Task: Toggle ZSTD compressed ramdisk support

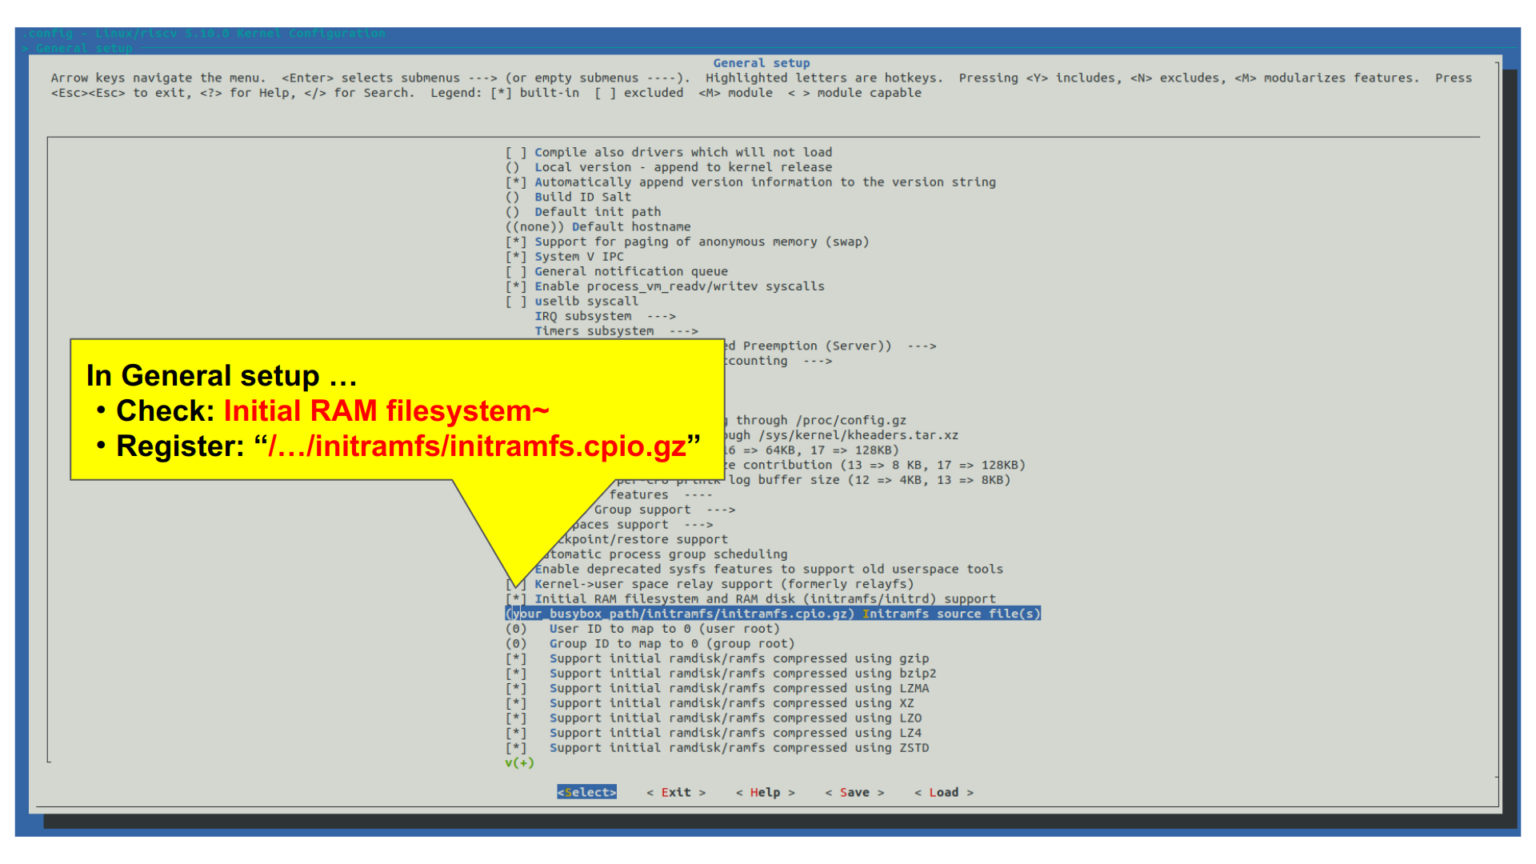Action: click(738, 748)
